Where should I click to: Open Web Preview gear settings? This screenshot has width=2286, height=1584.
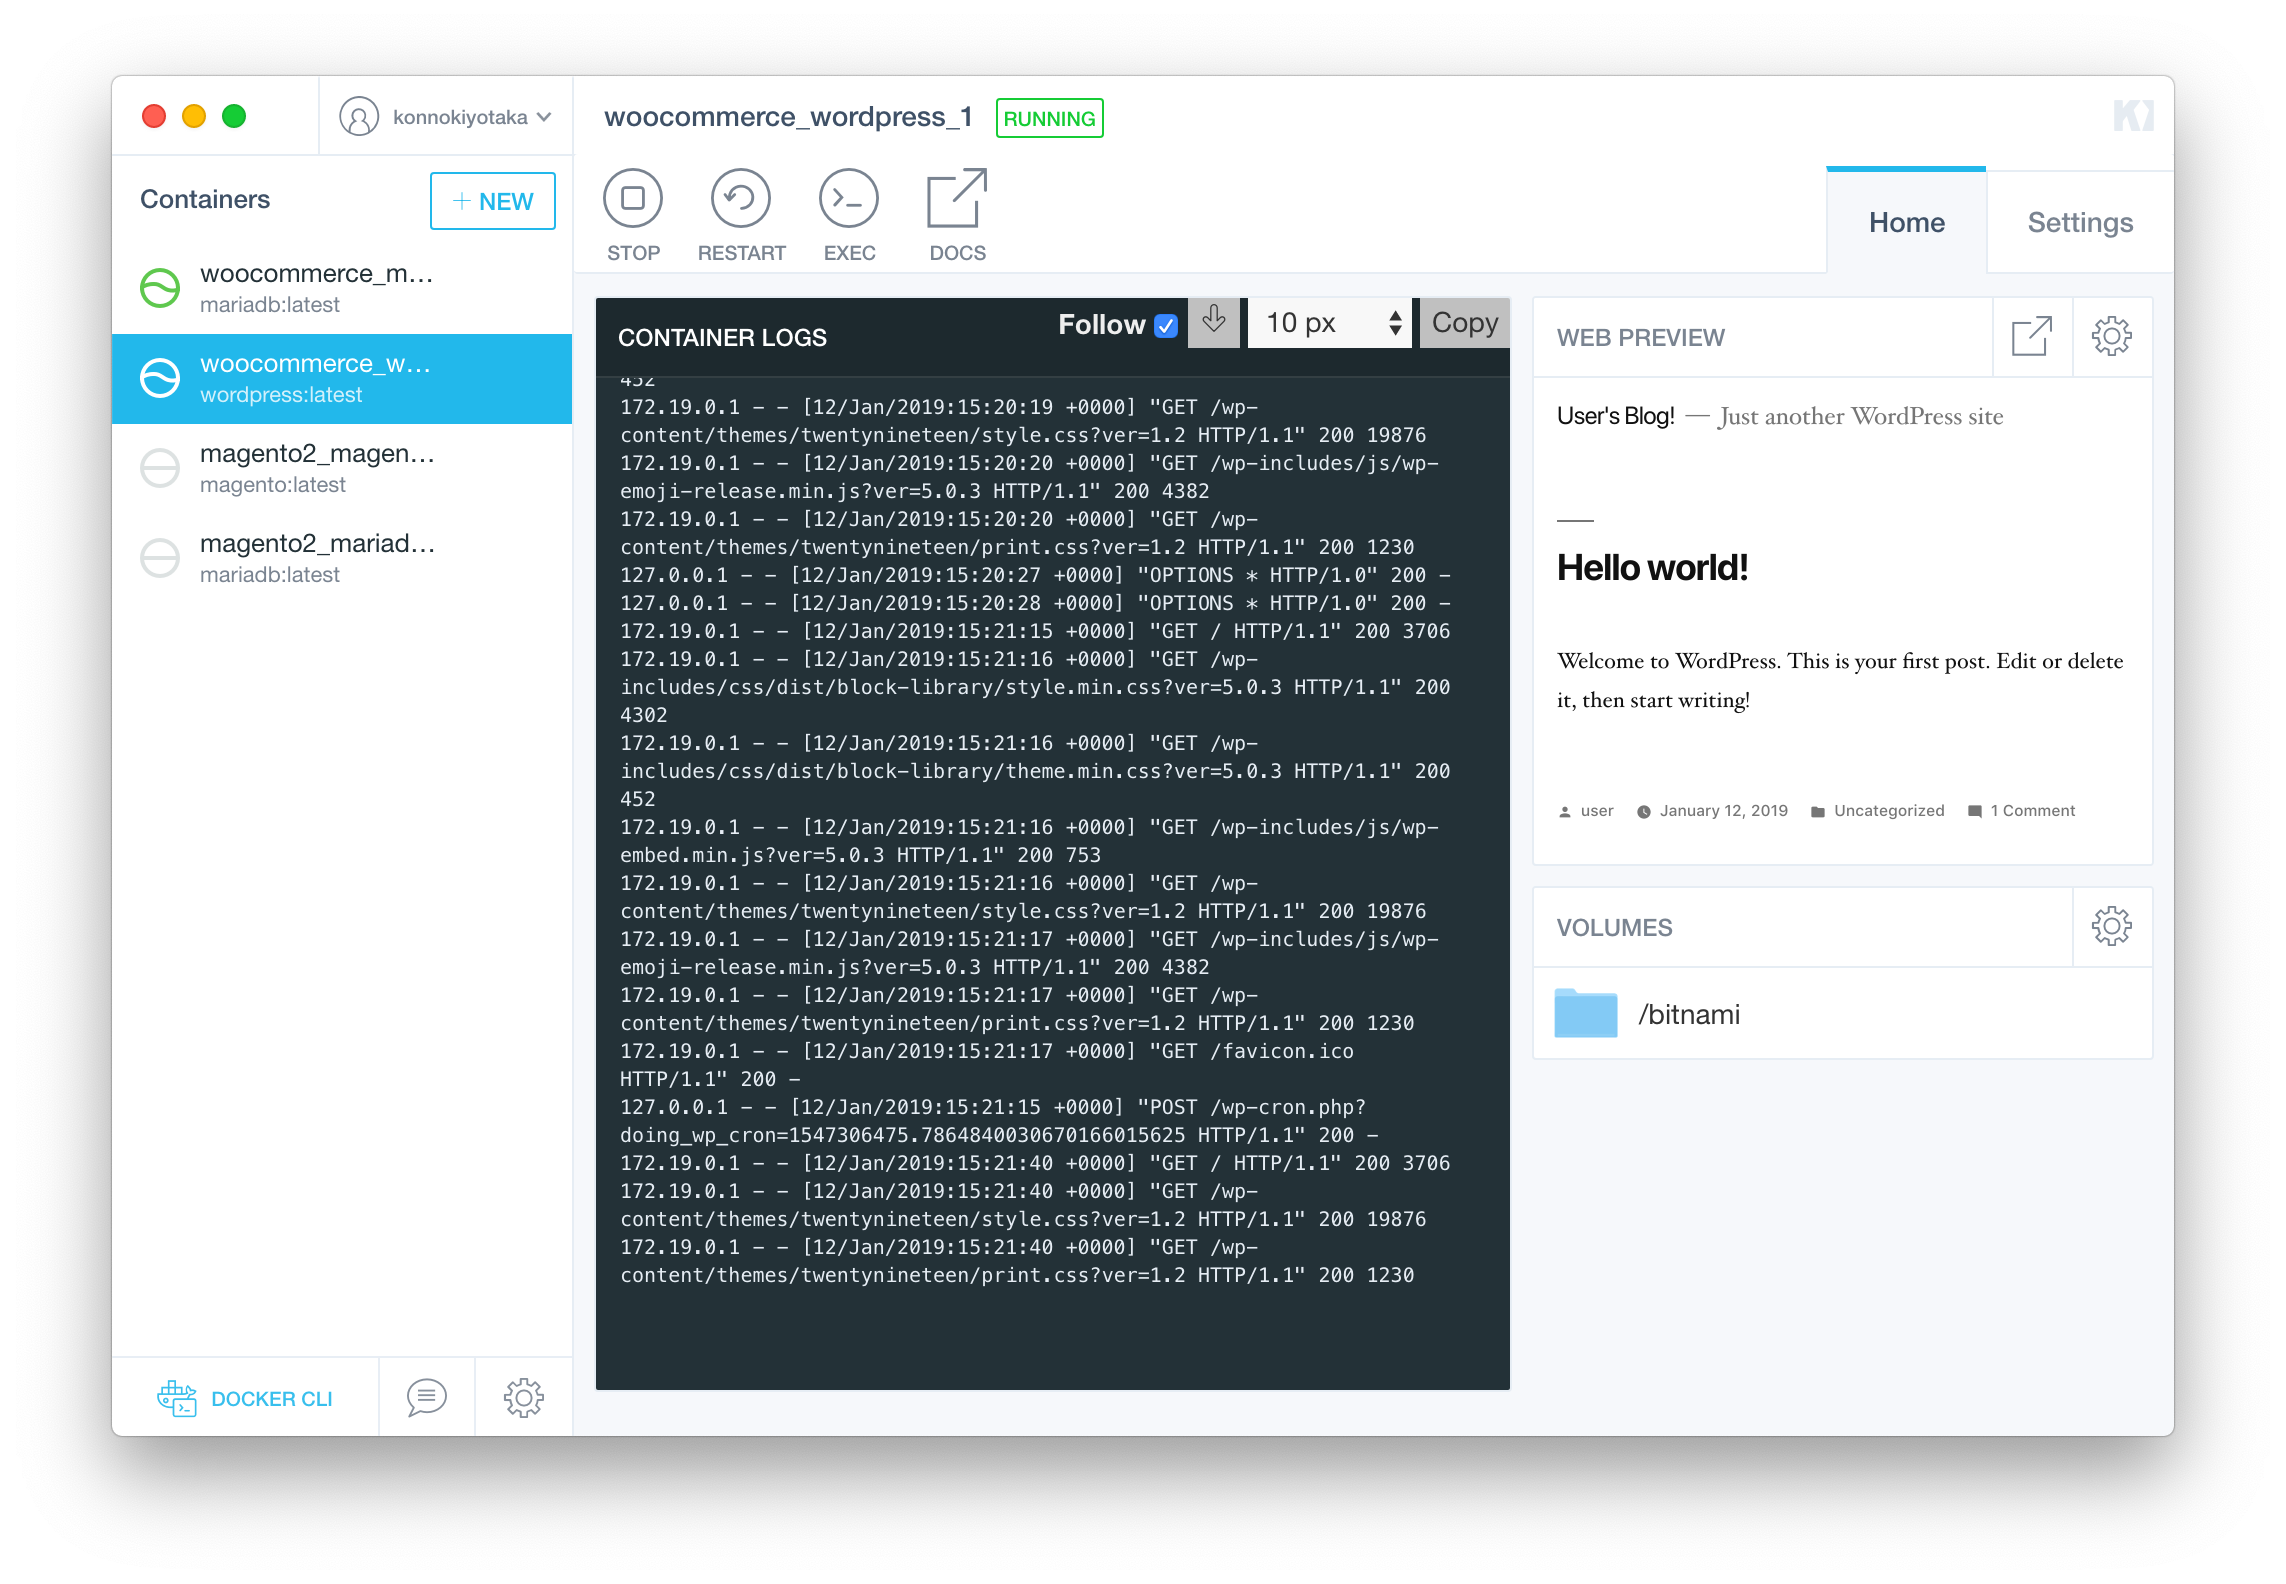coord(2111,337)
